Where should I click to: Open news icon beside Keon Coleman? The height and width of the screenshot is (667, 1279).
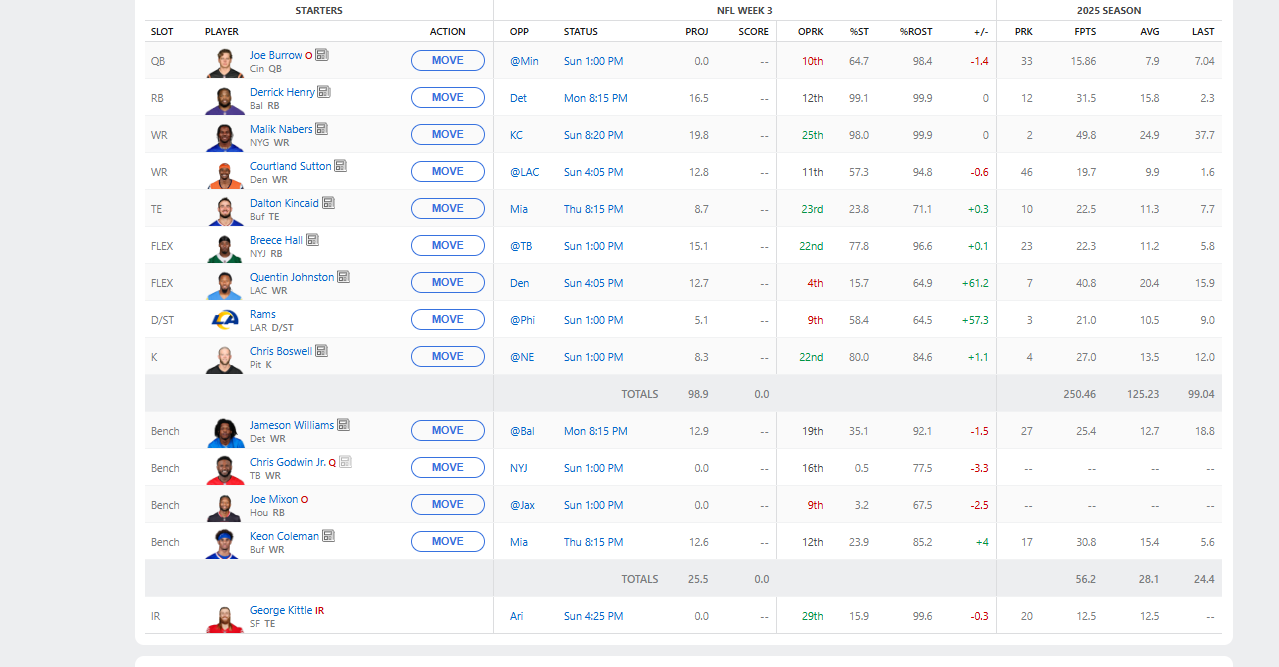click(328, 536)
